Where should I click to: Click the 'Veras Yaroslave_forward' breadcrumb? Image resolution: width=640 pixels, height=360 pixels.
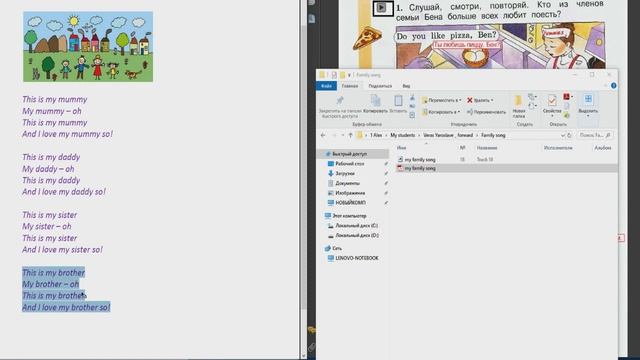click(x=448, y=135)
